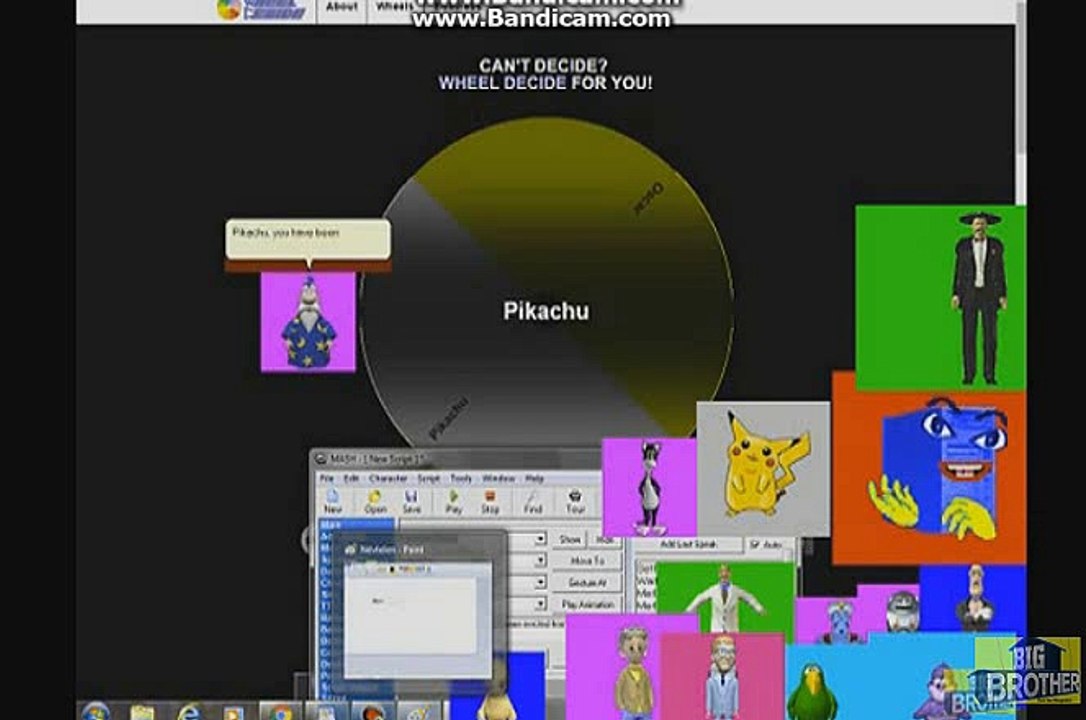Screen dimensions: 1086x720
Task: Click the Wheel Decide logo
Action: [261, 8]
